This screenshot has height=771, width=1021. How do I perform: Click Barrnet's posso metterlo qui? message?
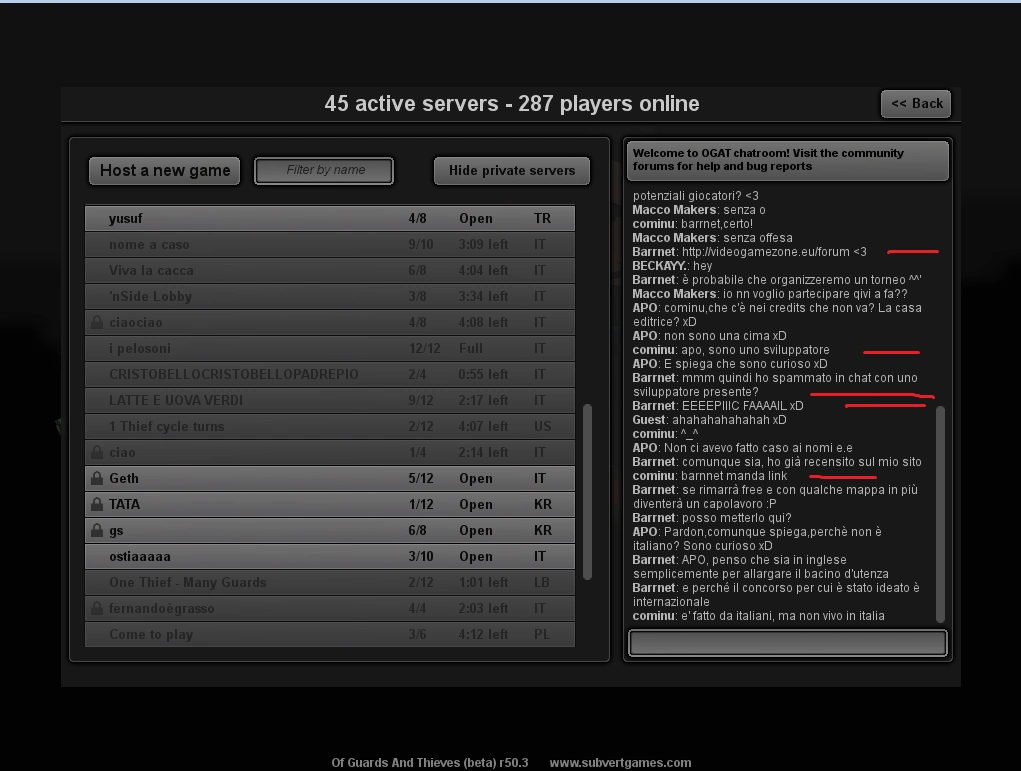[712, 518]
